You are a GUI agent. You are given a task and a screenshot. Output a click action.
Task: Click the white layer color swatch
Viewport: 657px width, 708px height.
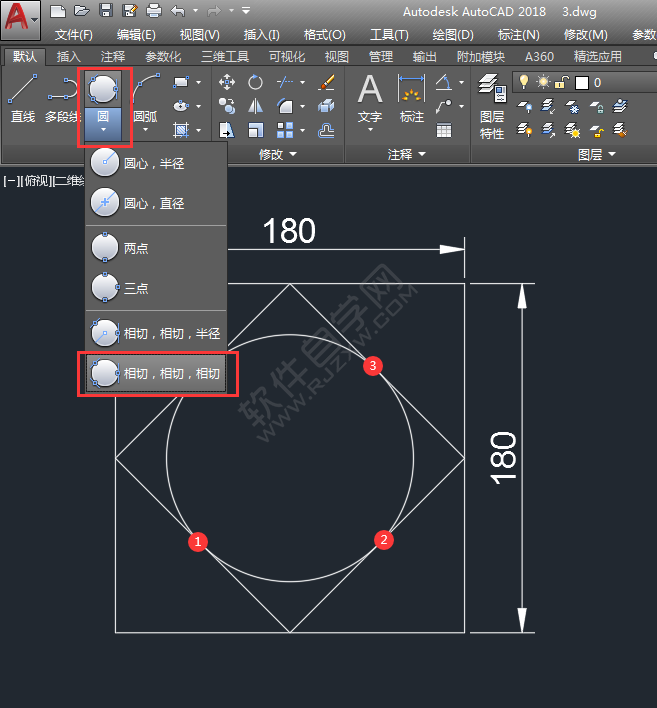point(581,82)
